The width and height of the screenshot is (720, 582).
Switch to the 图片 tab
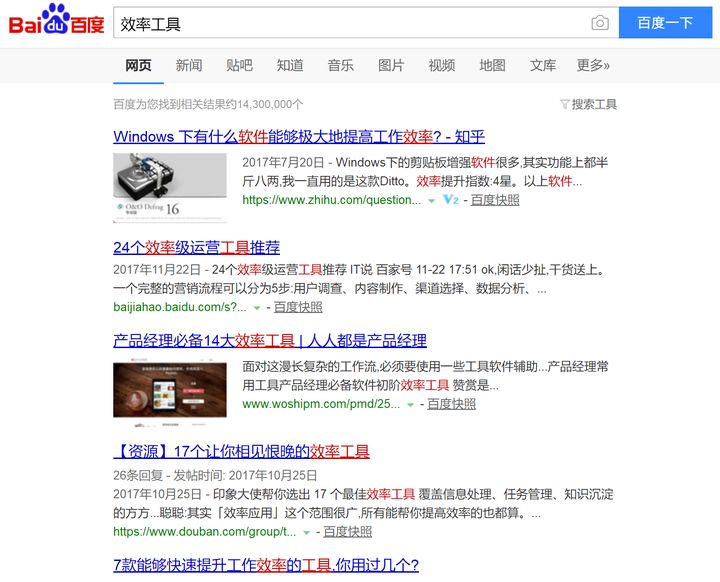point(391,65)
